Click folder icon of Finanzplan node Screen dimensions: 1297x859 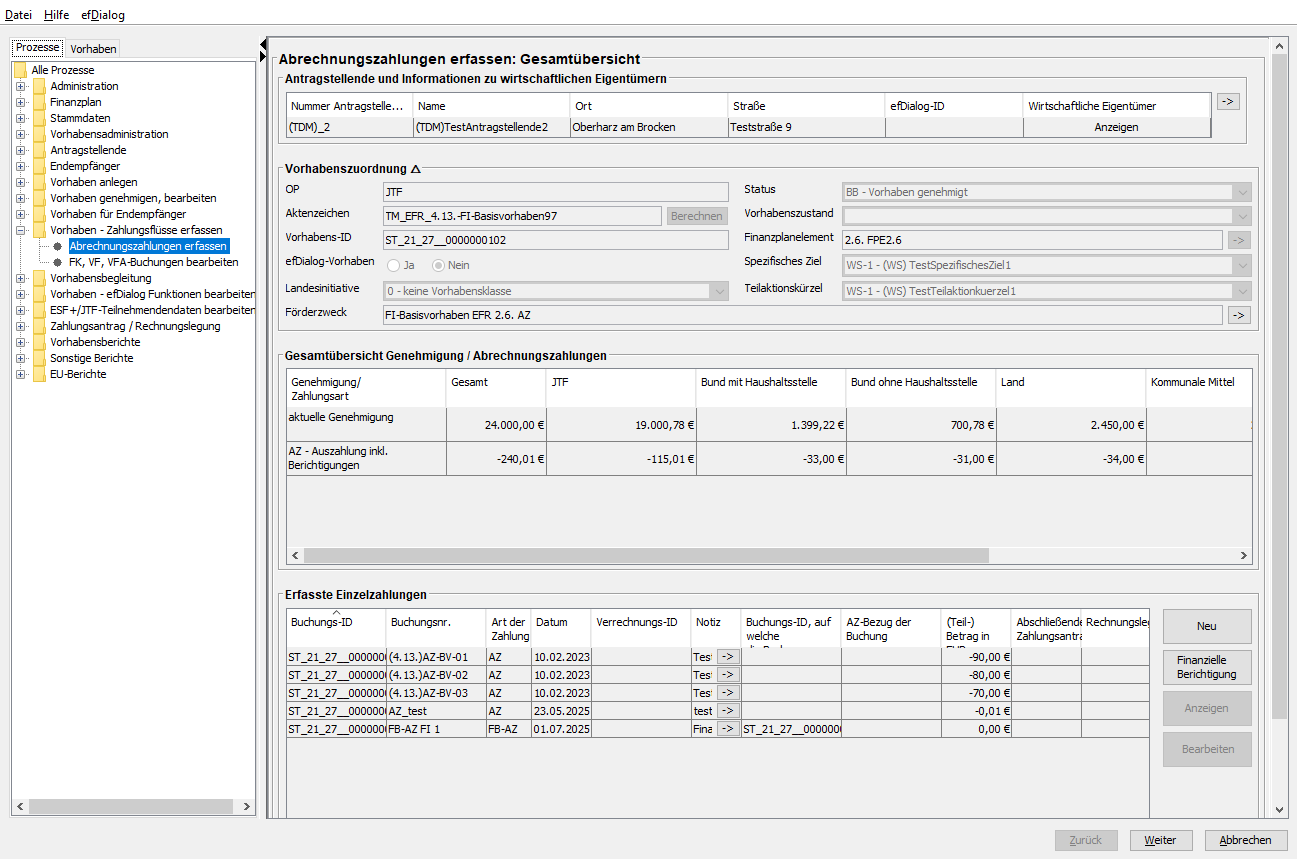tap(39, 102)
